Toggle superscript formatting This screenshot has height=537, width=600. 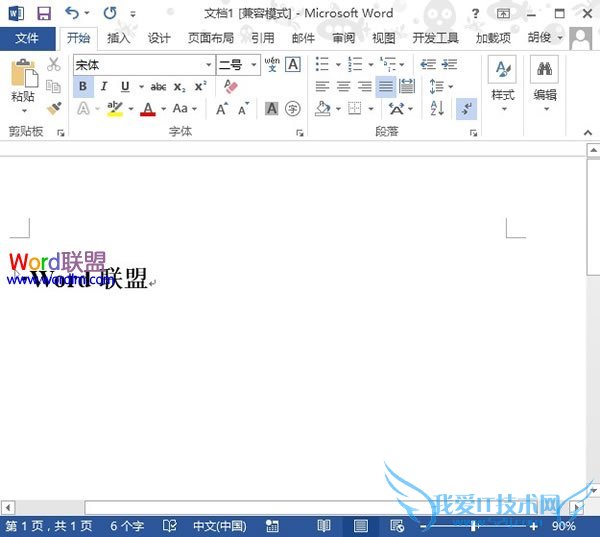200,87
